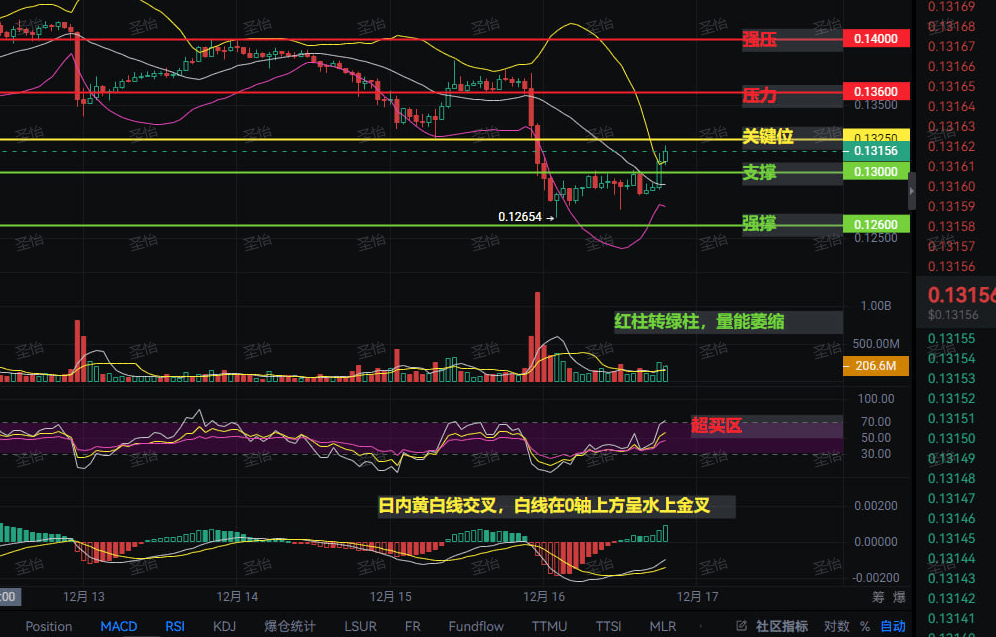Select the 日内黄白线交叉 MACD note
The width and height of the screenshot is (996, 637).
point(544,506)
